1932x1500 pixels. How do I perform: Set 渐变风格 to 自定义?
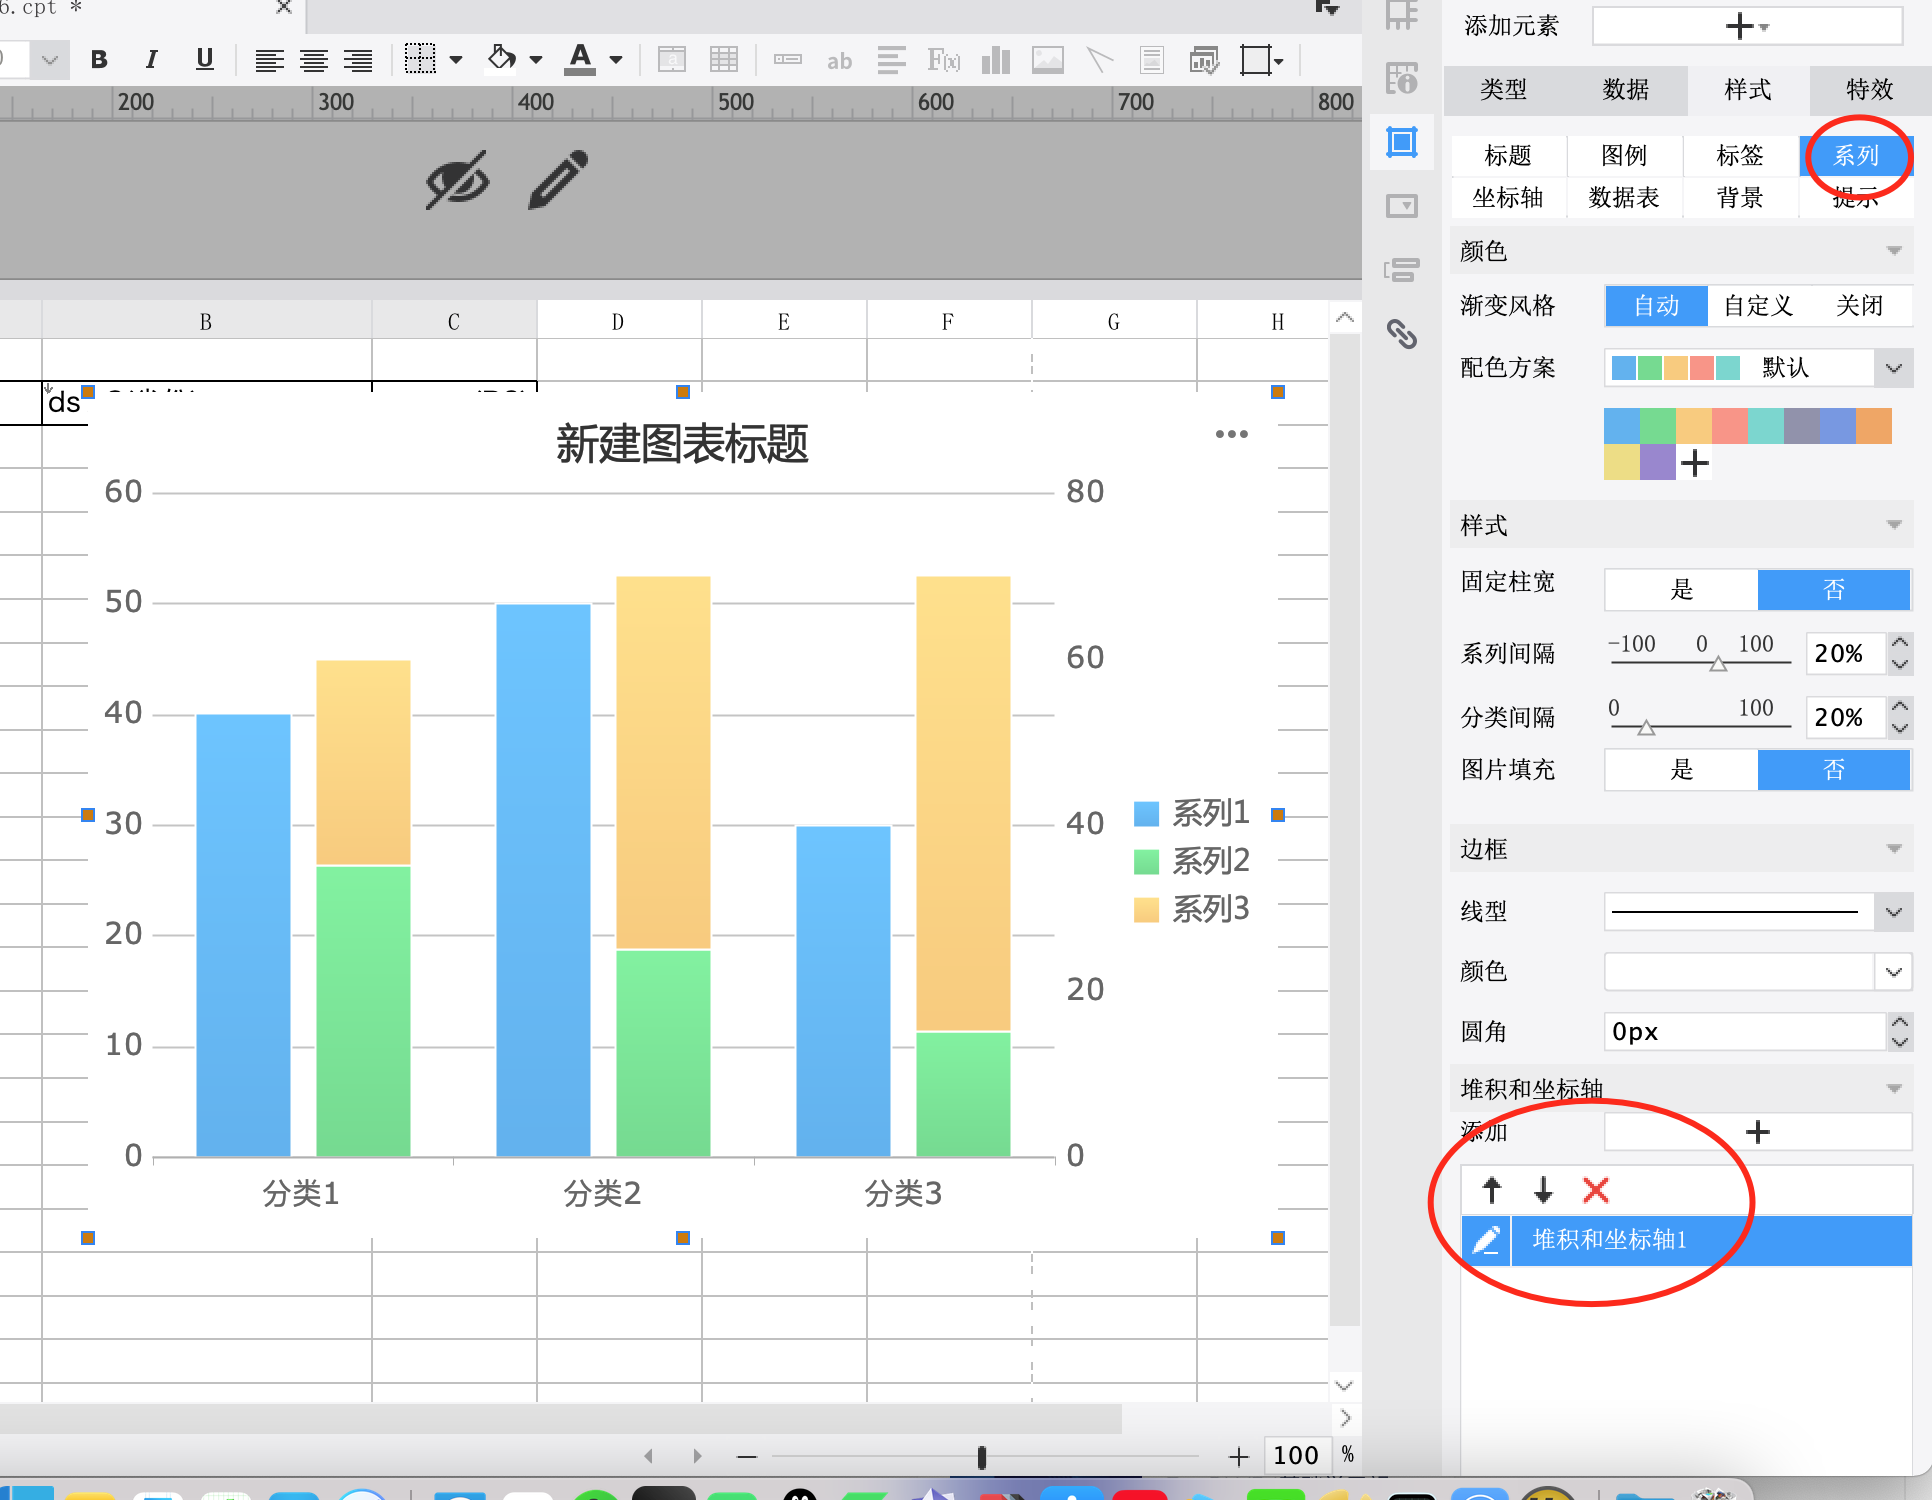coord(1758,306)
